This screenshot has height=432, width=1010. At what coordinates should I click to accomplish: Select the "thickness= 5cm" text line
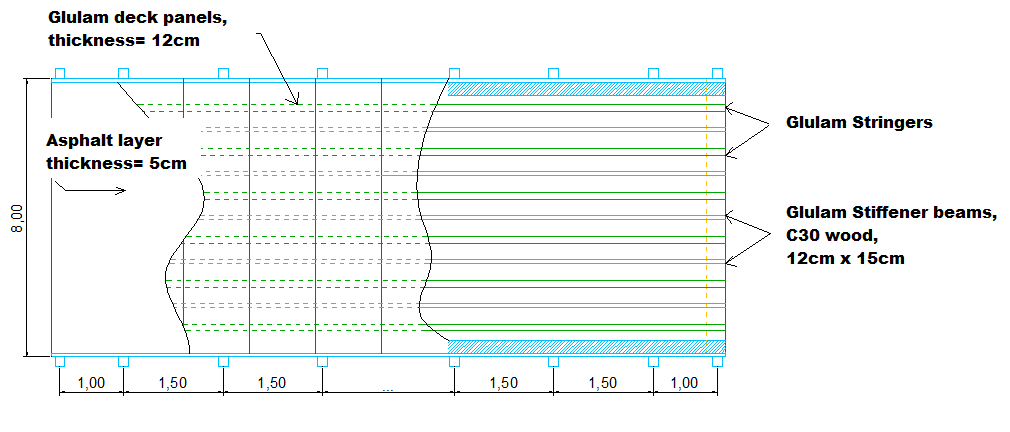[x=116, y=163]
